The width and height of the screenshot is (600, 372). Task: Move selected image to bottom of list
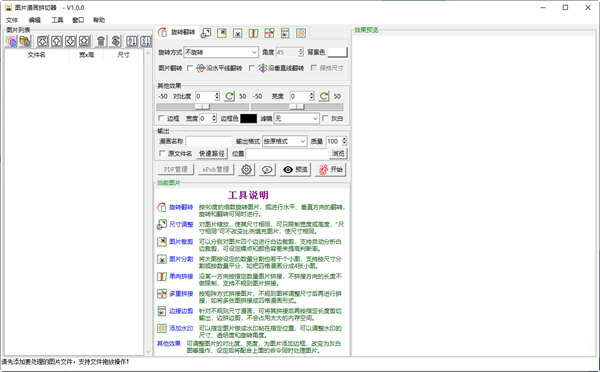pyautogui.click(x=85, y=41)
